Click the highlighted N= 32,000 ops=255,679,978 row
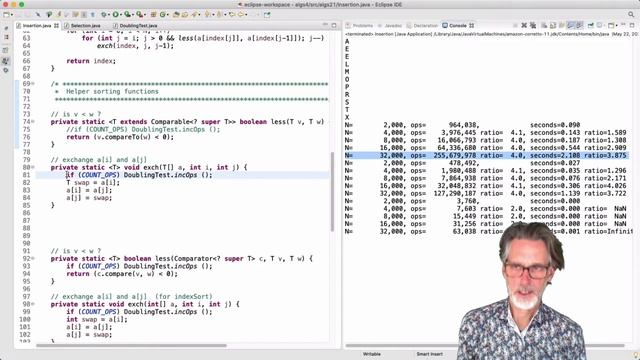640x360 pixels. (487, 156)
